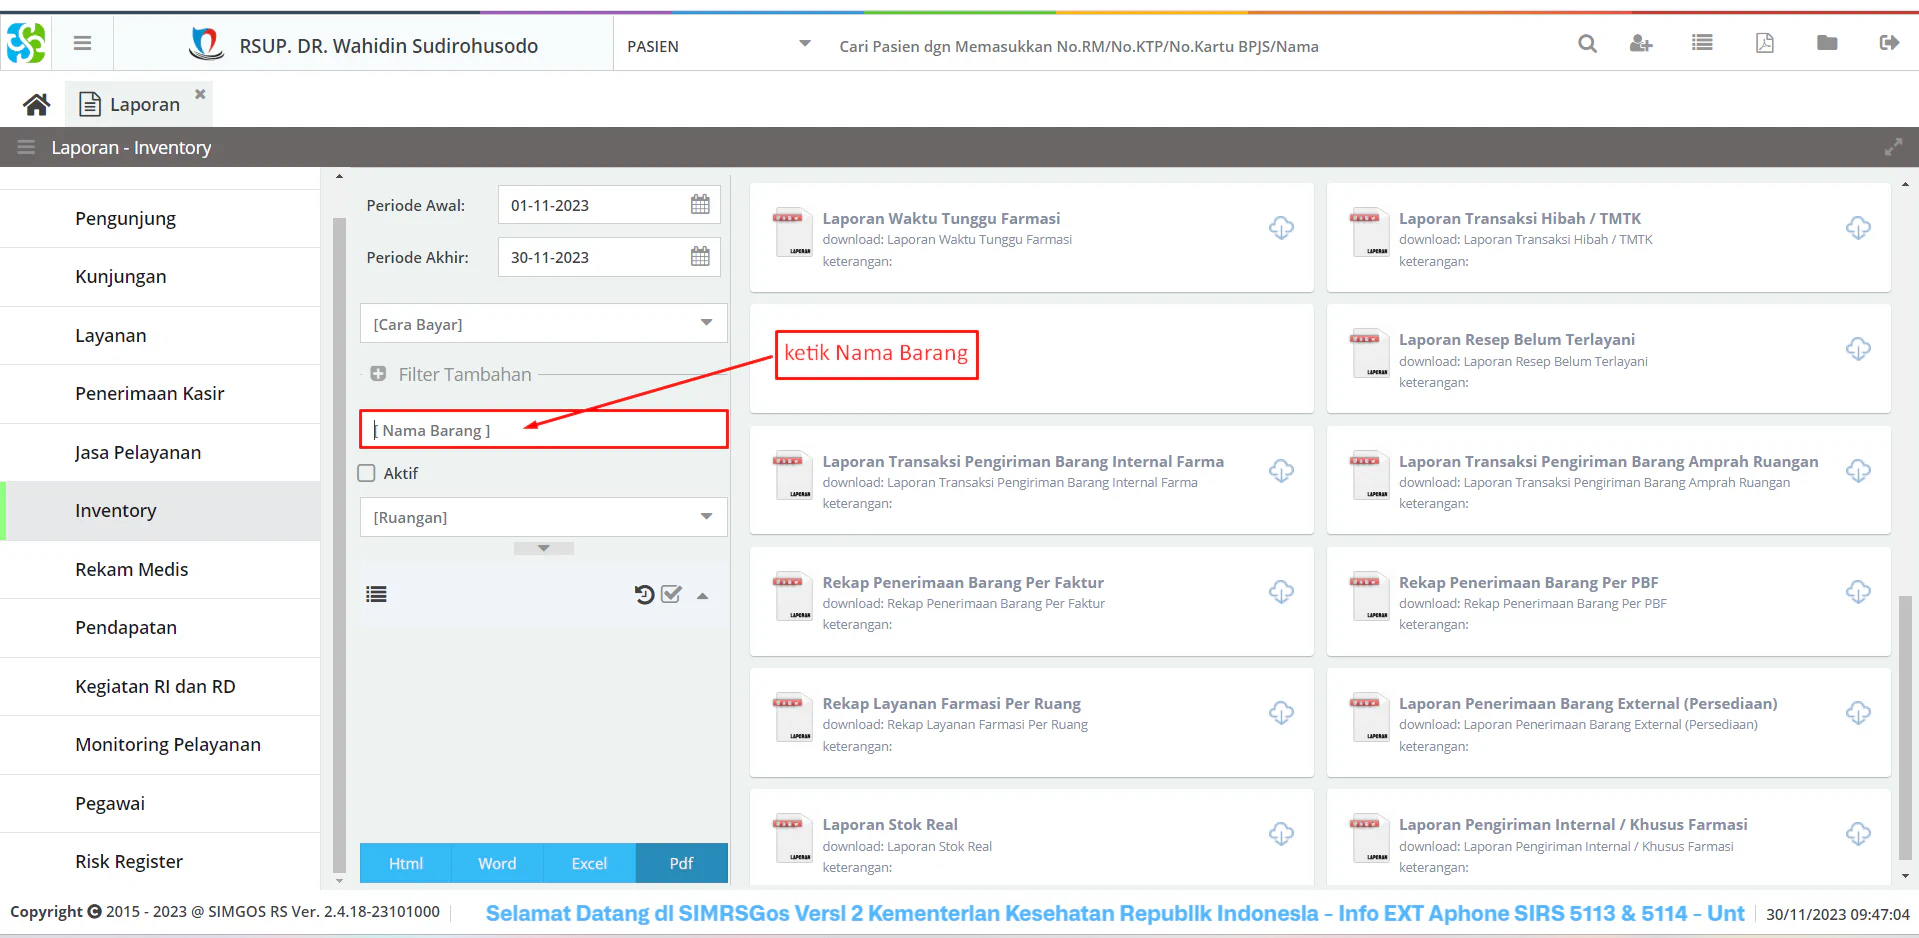Export report as Html

[x=405, y=863]
